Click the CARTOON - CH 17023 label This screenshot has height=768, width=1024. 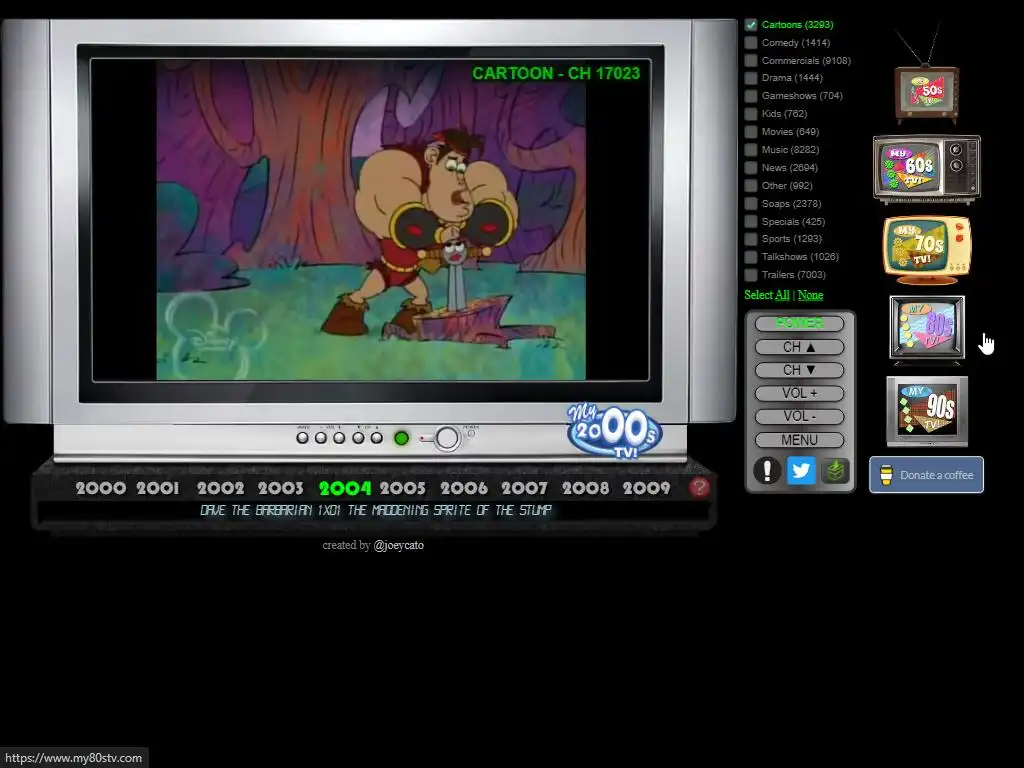pos(556,73)
